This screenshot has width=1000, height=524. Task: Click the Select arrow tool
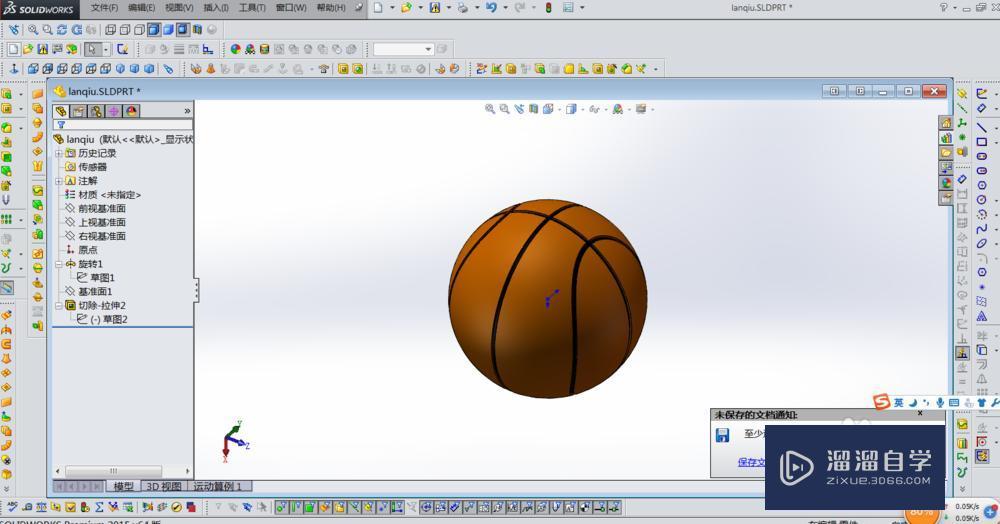tap(93, 49)
